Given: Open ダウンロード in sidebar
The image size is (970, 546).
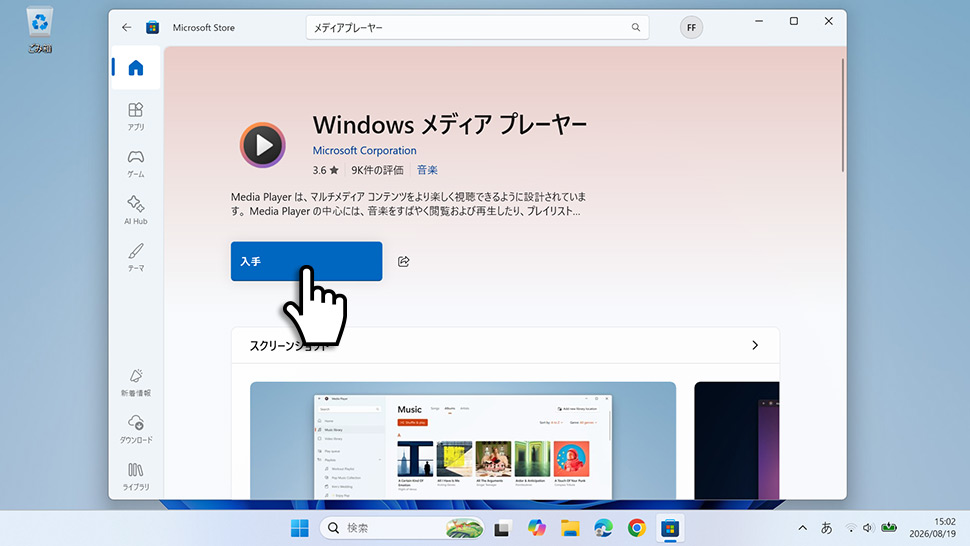Looking at the screenshot, I should click(135, 429).
